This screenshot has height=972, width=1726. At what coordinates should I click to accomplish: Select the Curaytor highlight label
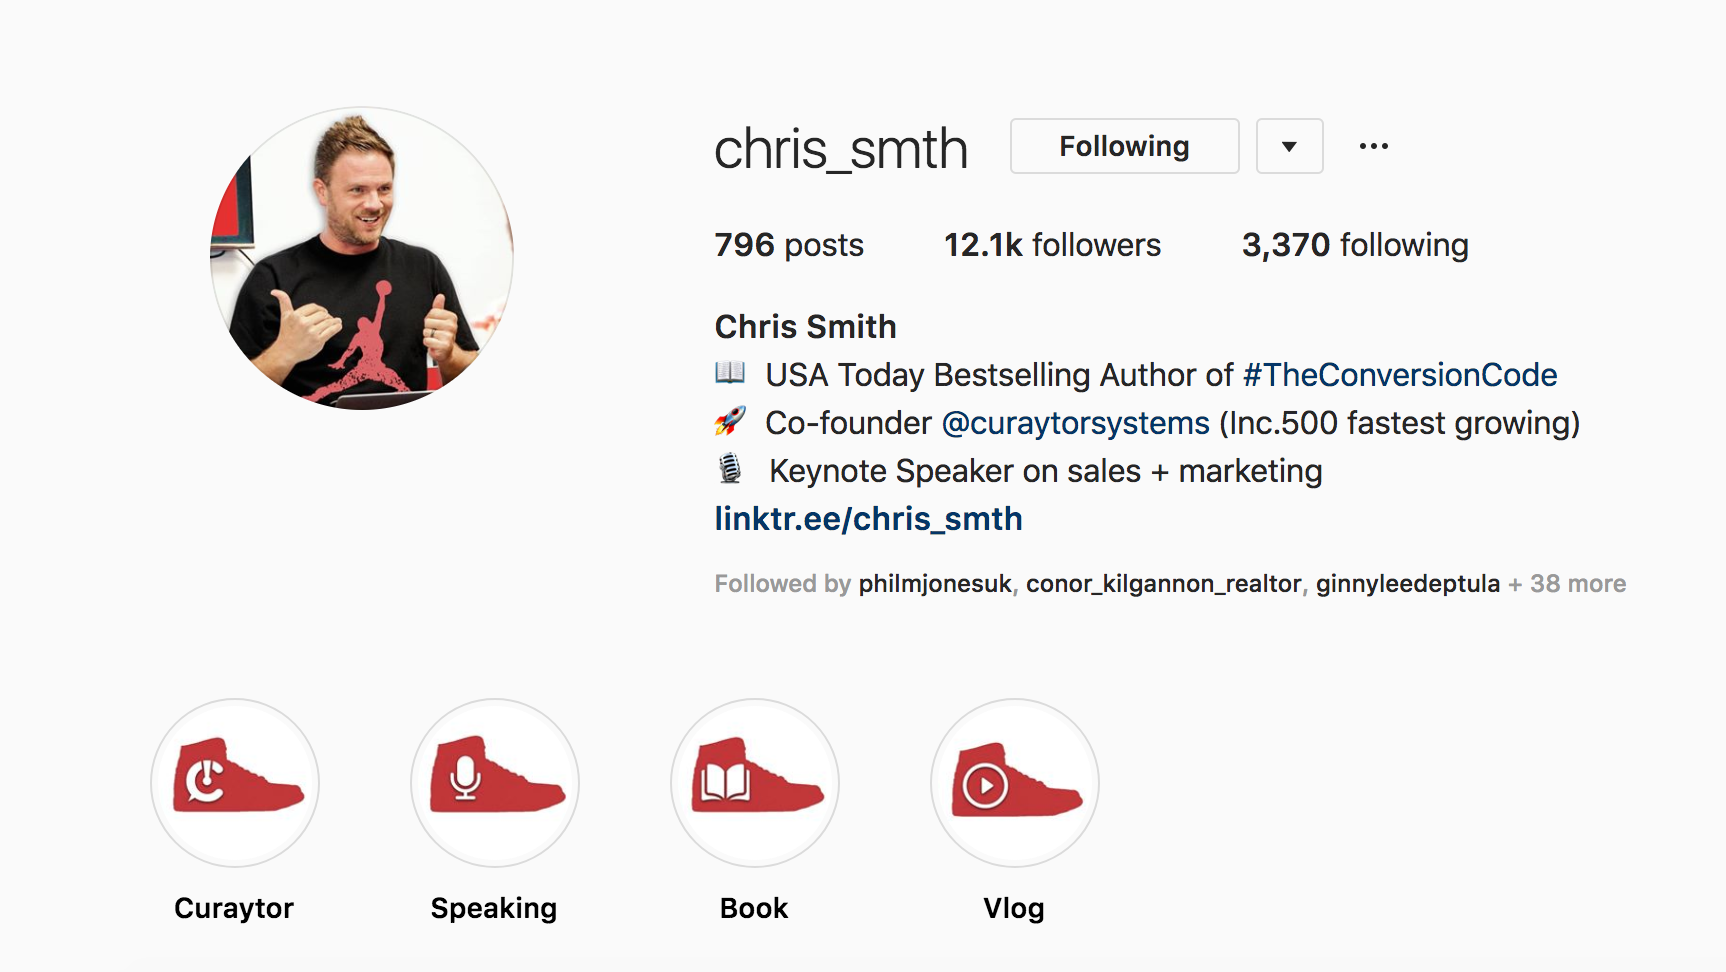coord(234,908)
